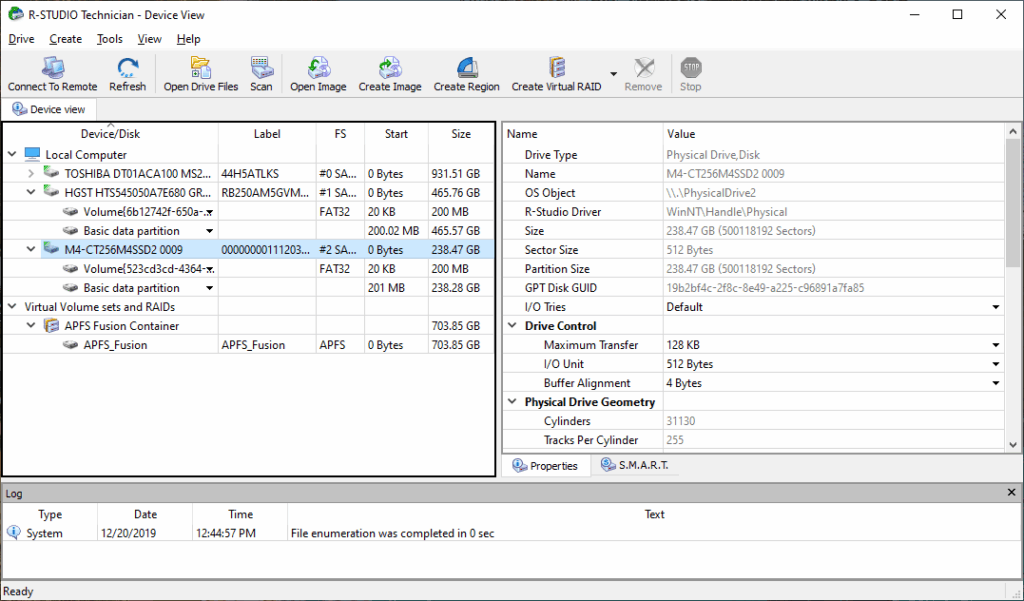This screenshot has width=1024, height=601.
Task: Click the System log entry info icon
Action: 14,532
